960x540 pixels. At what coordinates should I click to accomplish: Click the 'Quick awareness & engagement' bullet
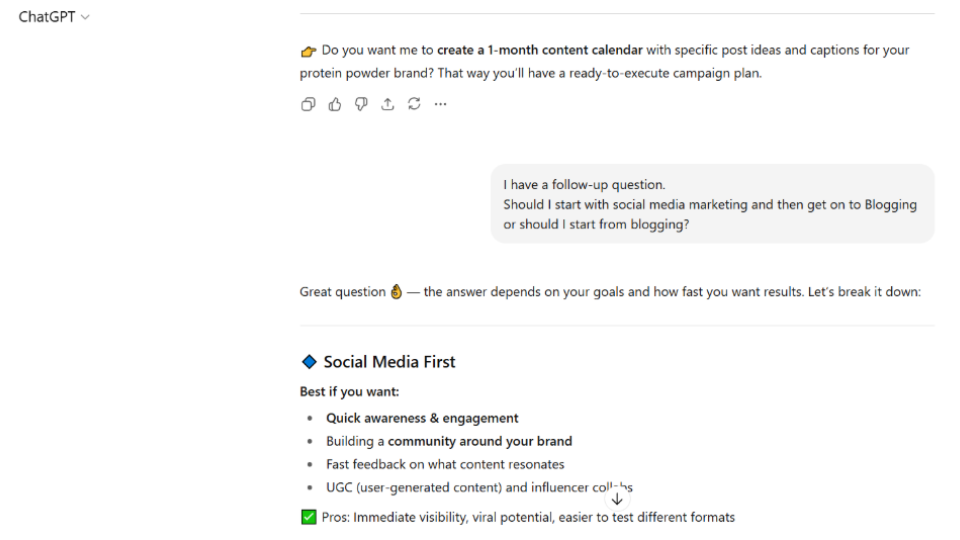(x=422, y=418)
